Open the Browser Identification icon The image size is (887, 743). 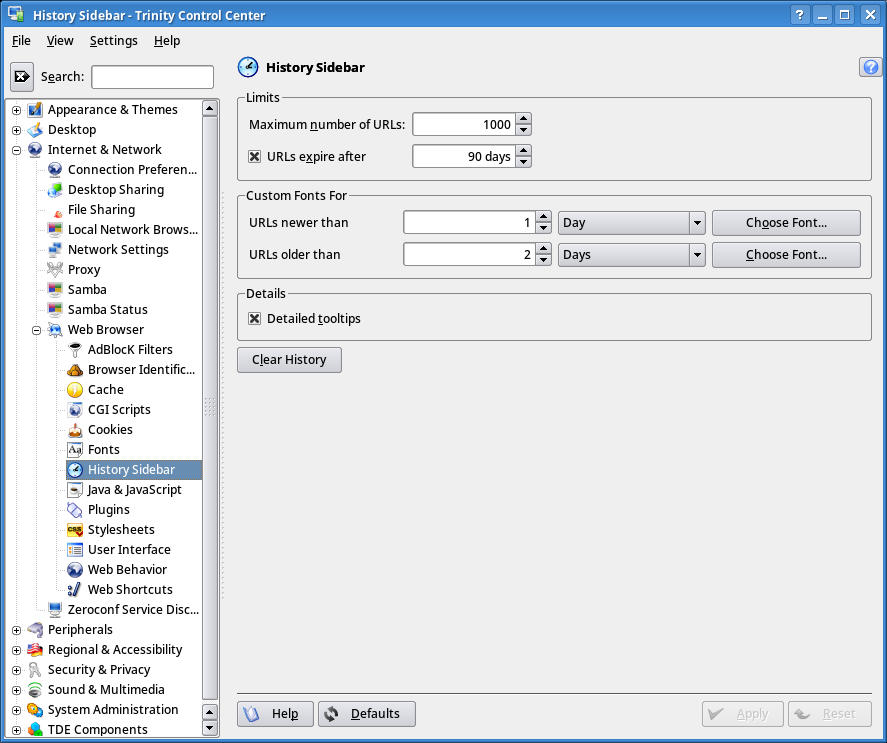click(75, 370)
